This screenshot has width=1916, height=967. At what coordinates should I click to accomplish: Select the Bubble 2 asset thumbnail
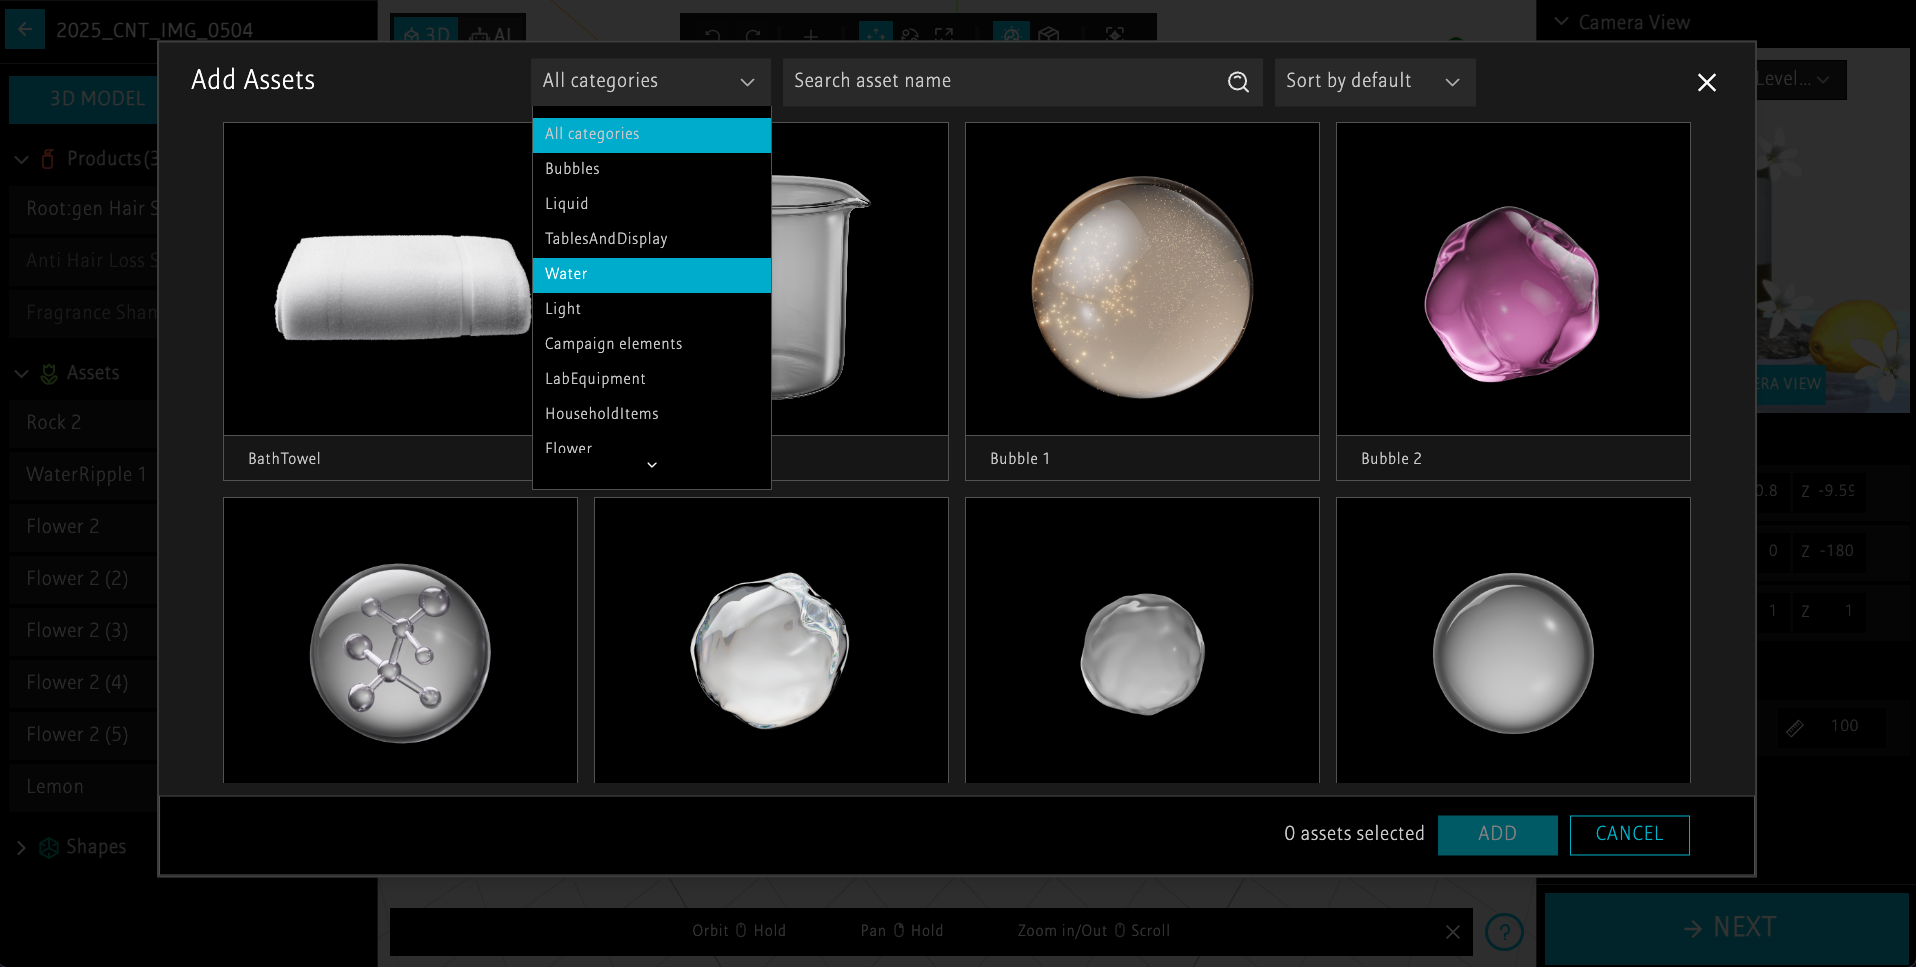1513,279
